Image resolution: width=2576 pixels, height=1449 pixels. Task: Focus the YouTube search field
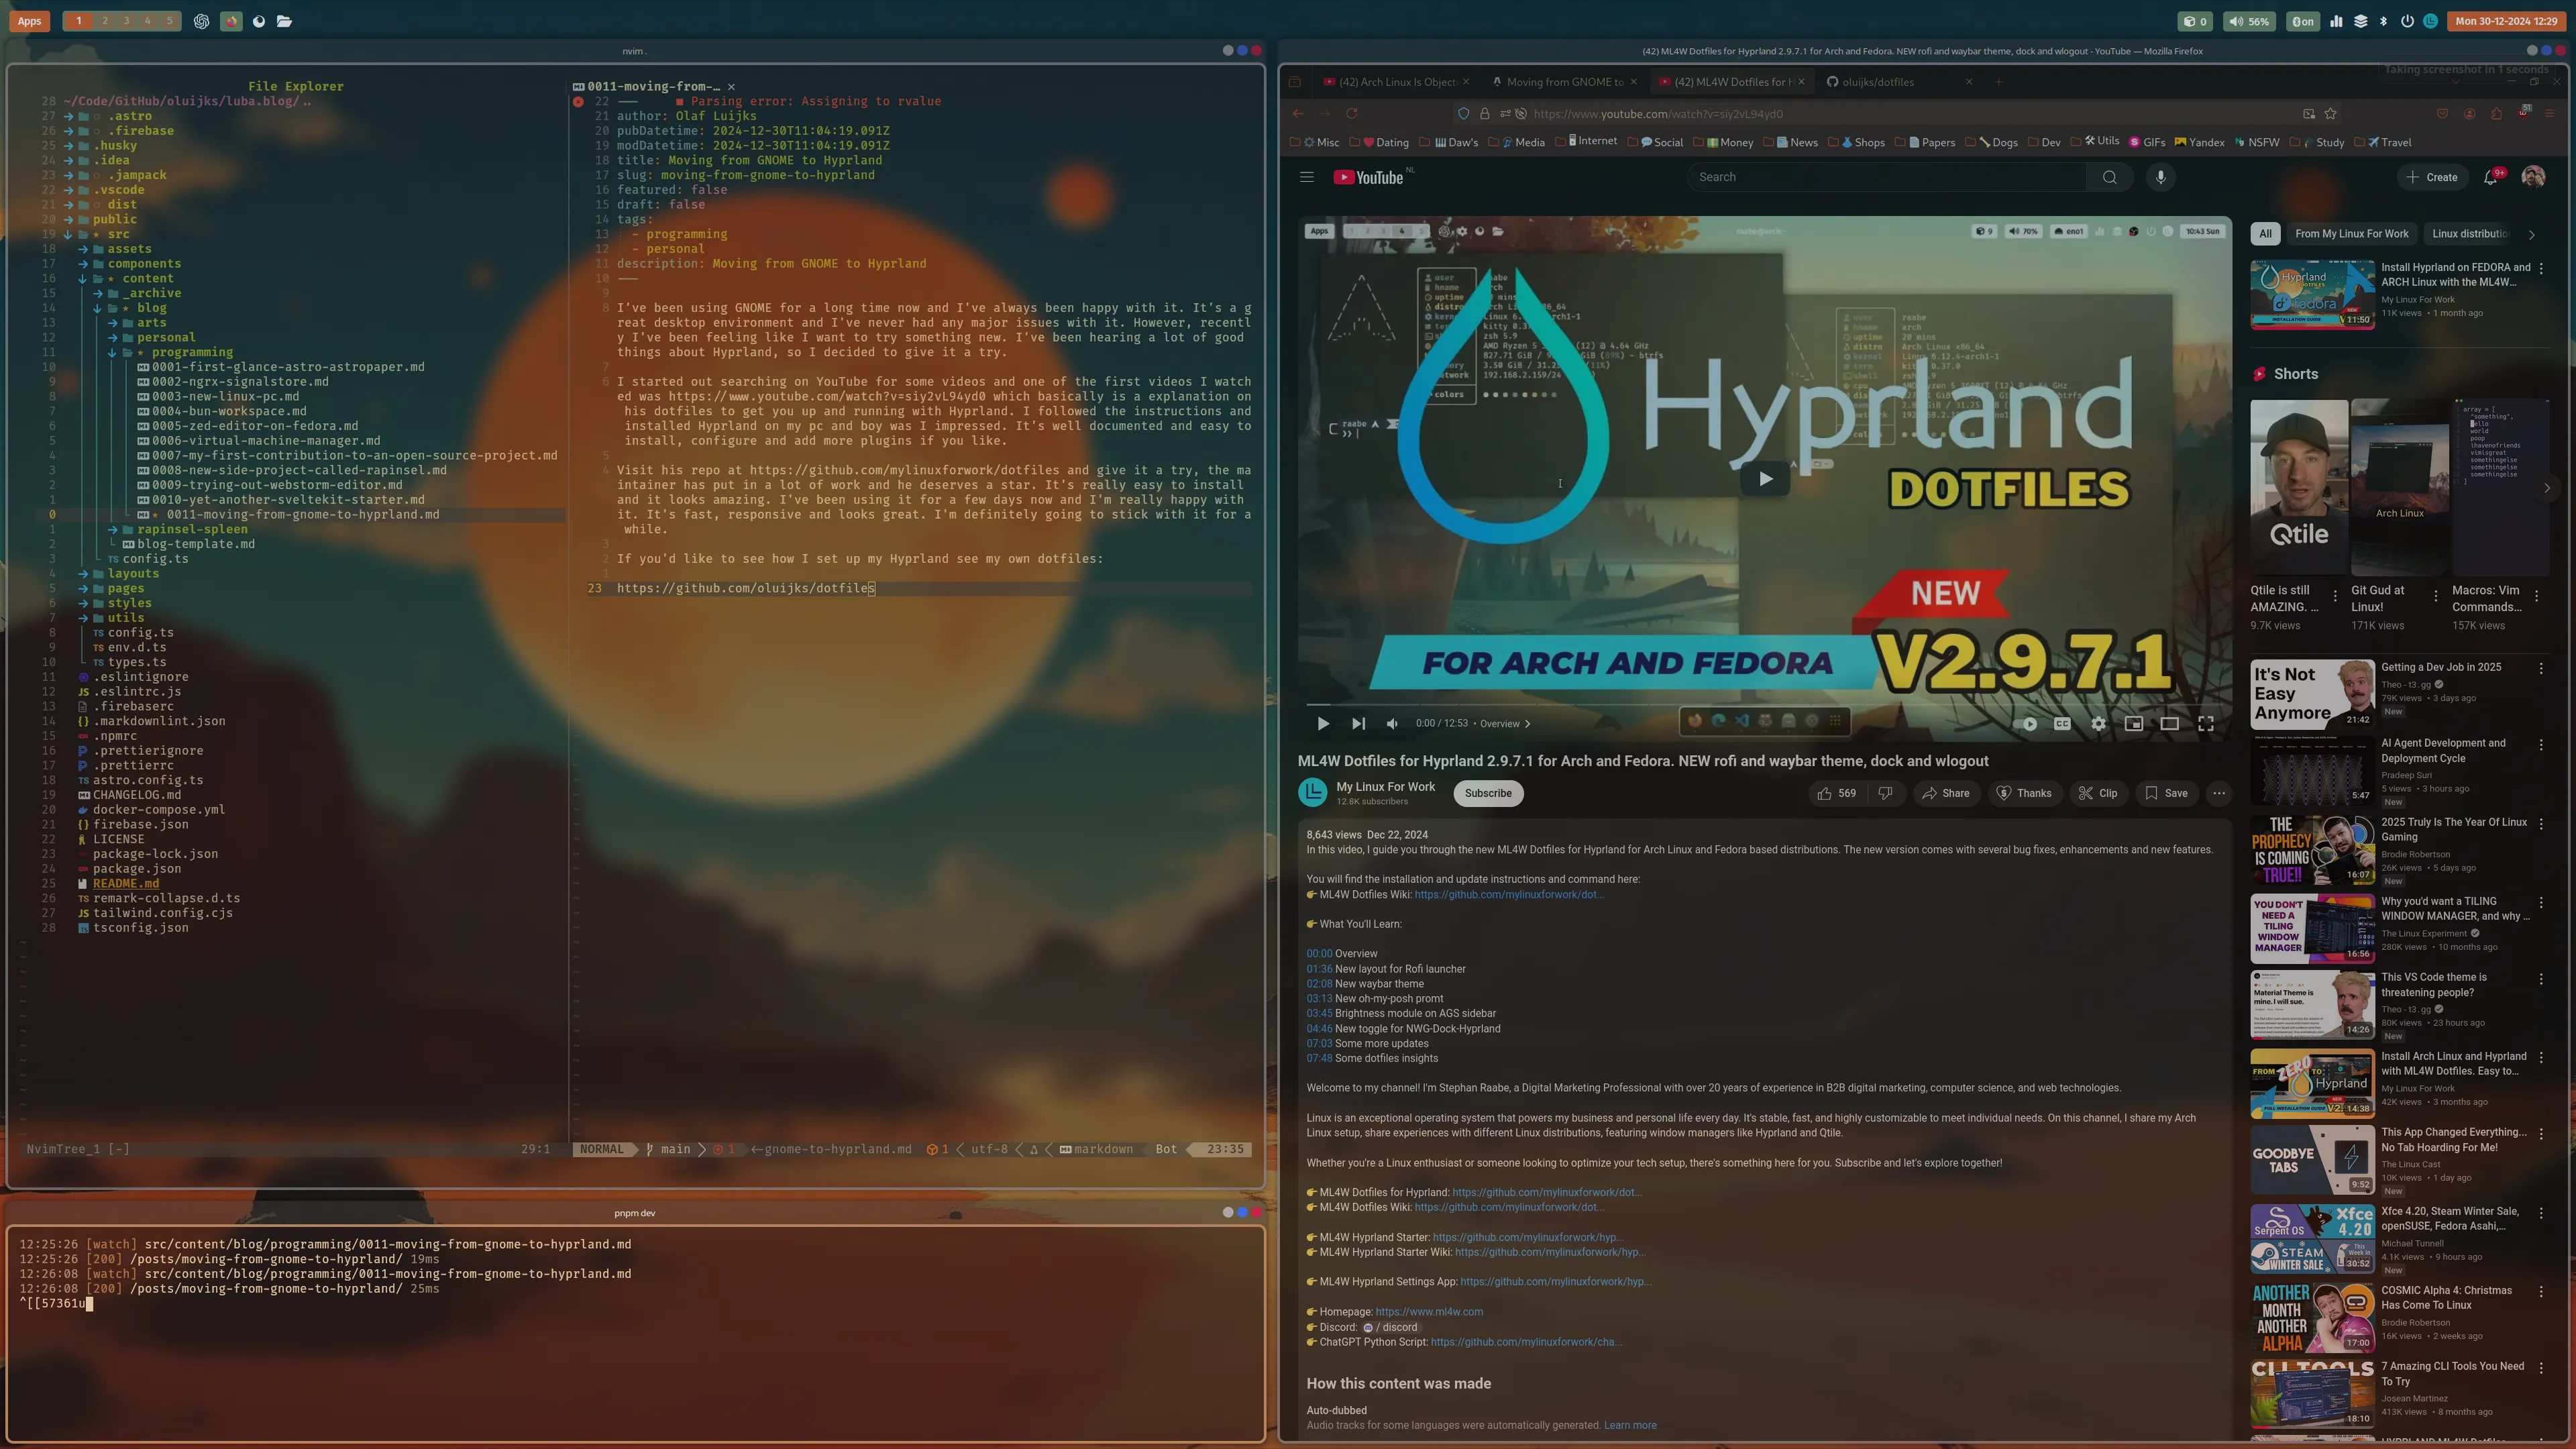(x=1887, y=177)
